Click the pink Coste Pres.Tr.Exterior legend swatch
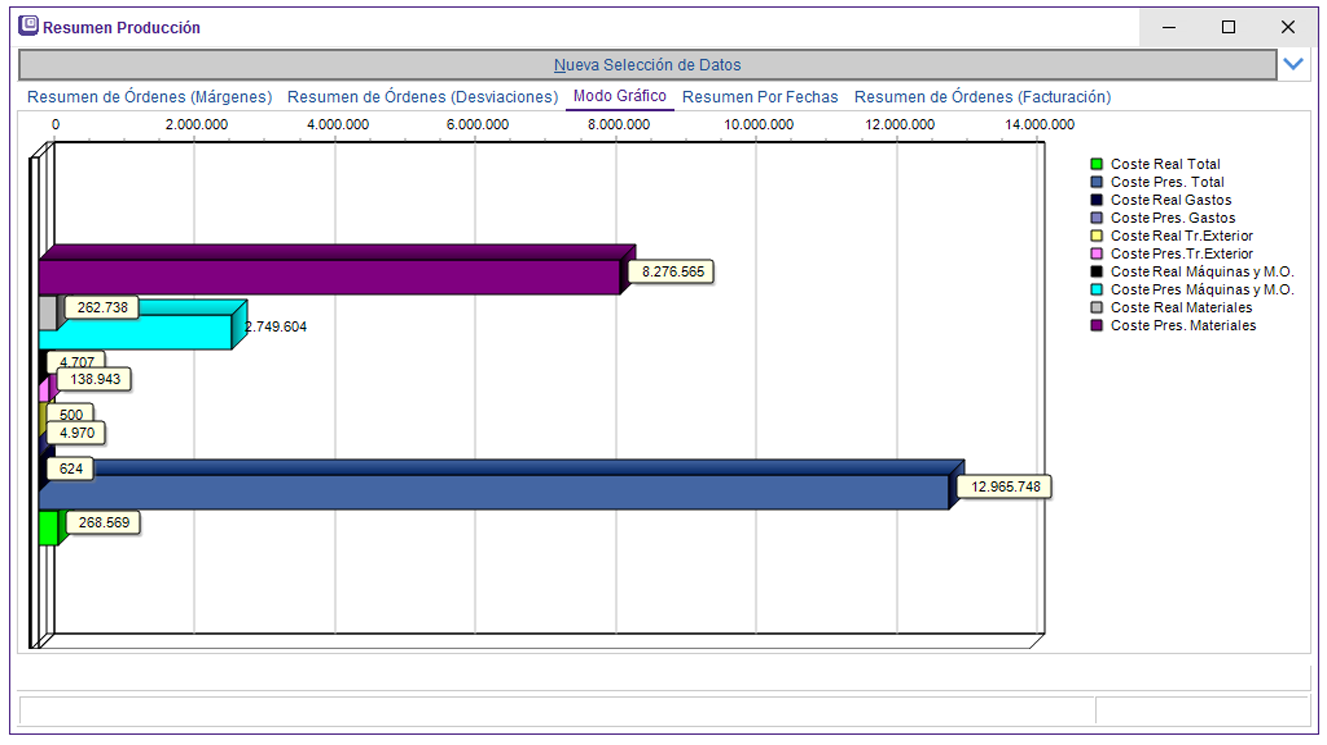The width and height of the screenshot is (1327, 745). pos(1097,254)
